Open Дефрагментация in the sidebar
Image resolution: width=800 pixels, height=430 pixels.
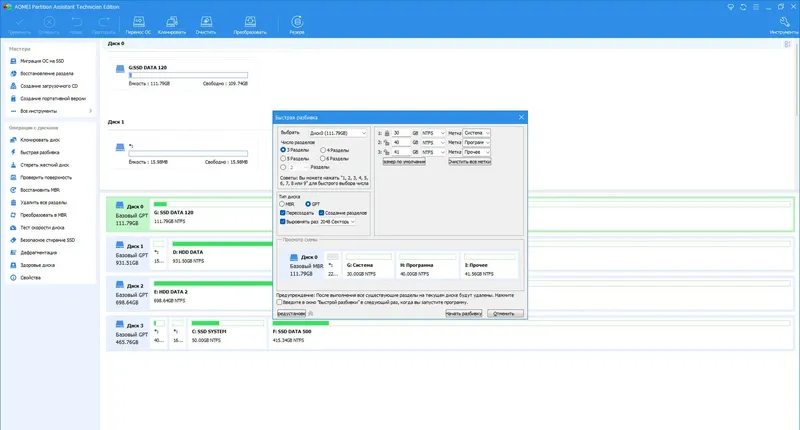point(38,252)
